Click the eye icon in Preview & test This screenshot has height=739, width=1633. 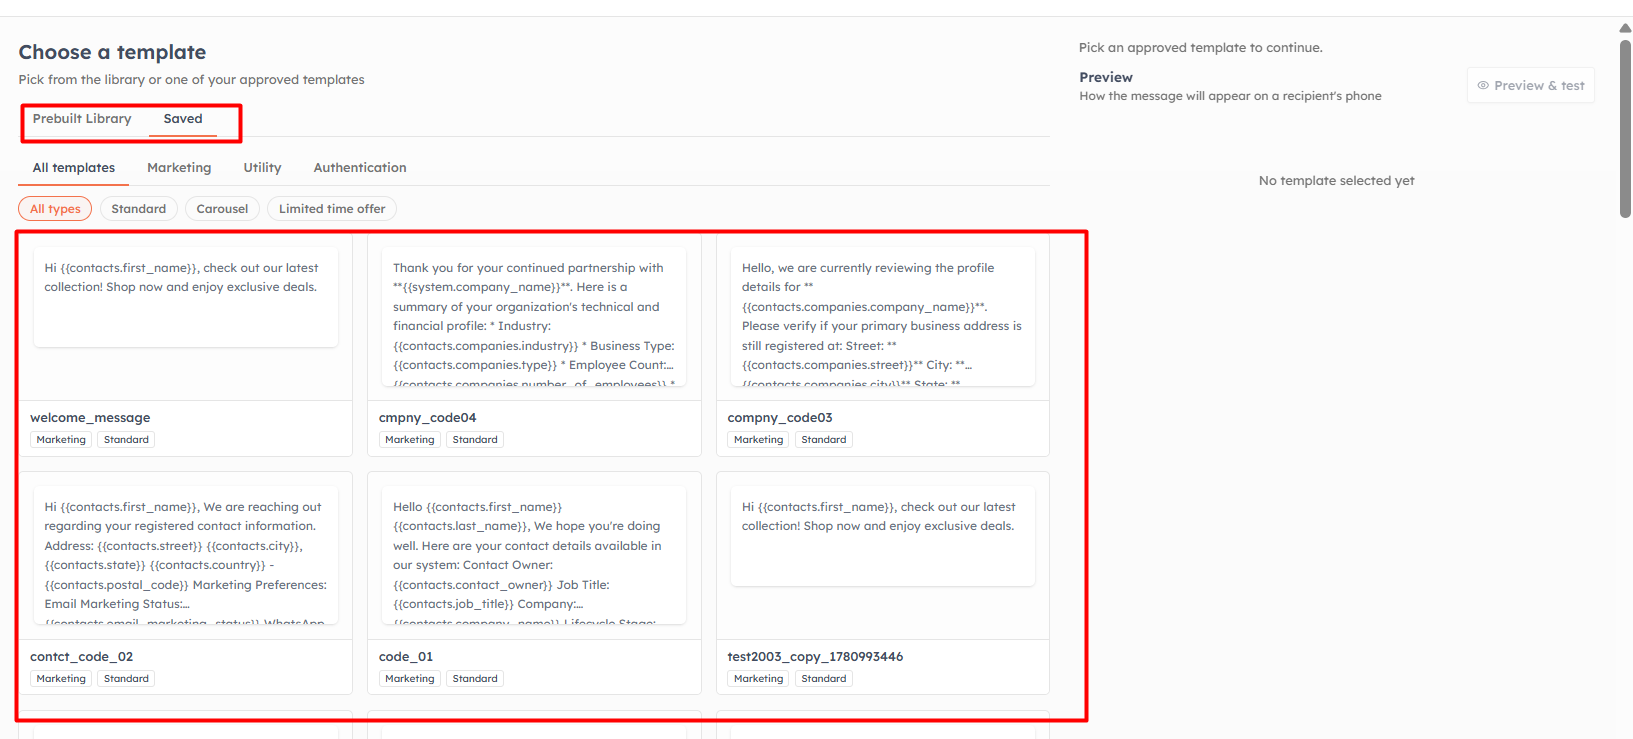(x=1483, y=86)
